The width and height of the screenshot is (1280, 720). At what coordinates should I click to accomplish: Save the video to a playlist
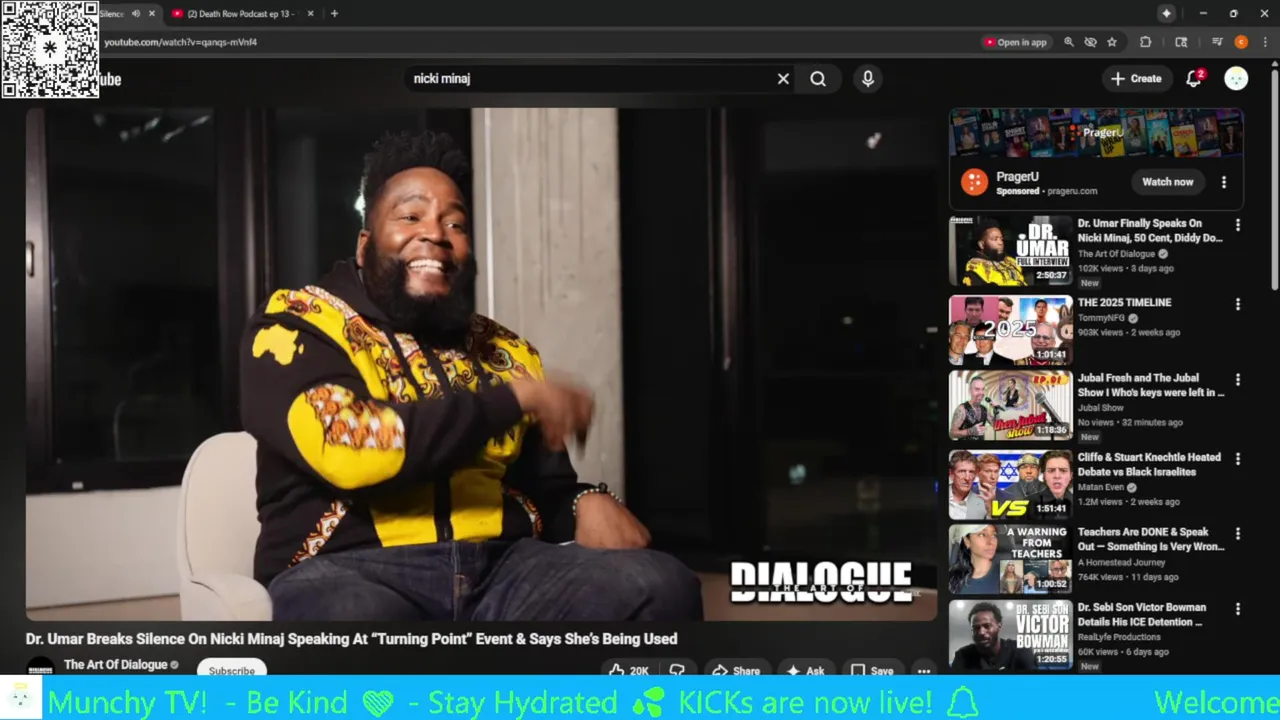click(x=872, y=670)
